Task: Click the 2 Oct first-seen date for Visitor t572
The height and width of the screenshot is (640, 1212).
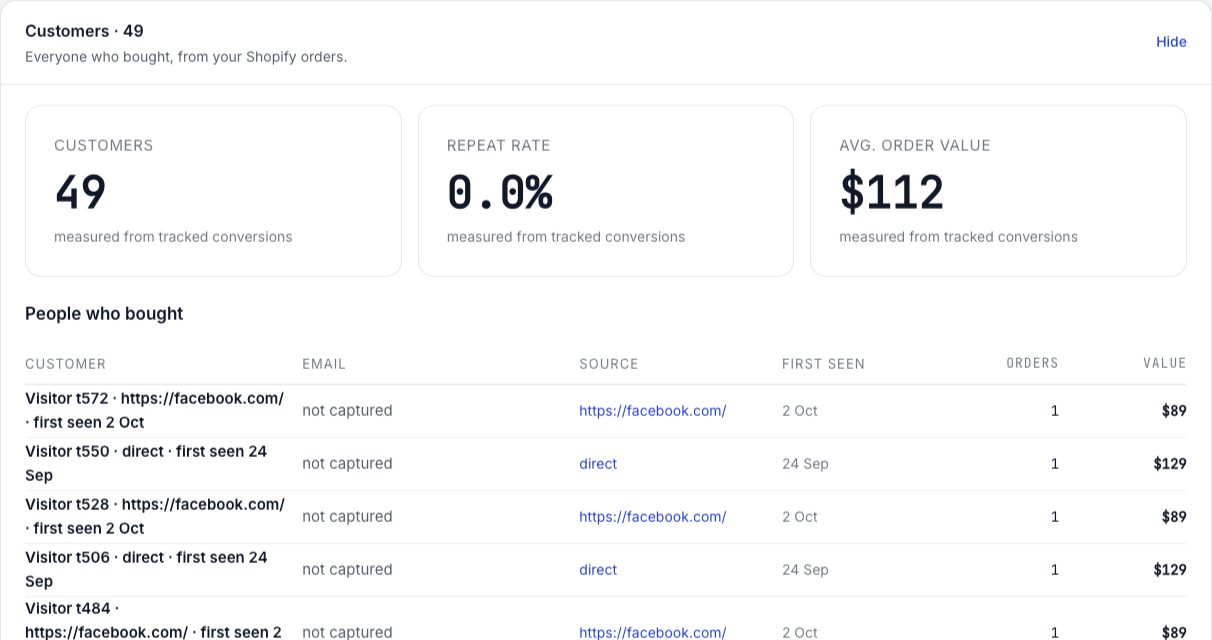Action: coord(800,411)
